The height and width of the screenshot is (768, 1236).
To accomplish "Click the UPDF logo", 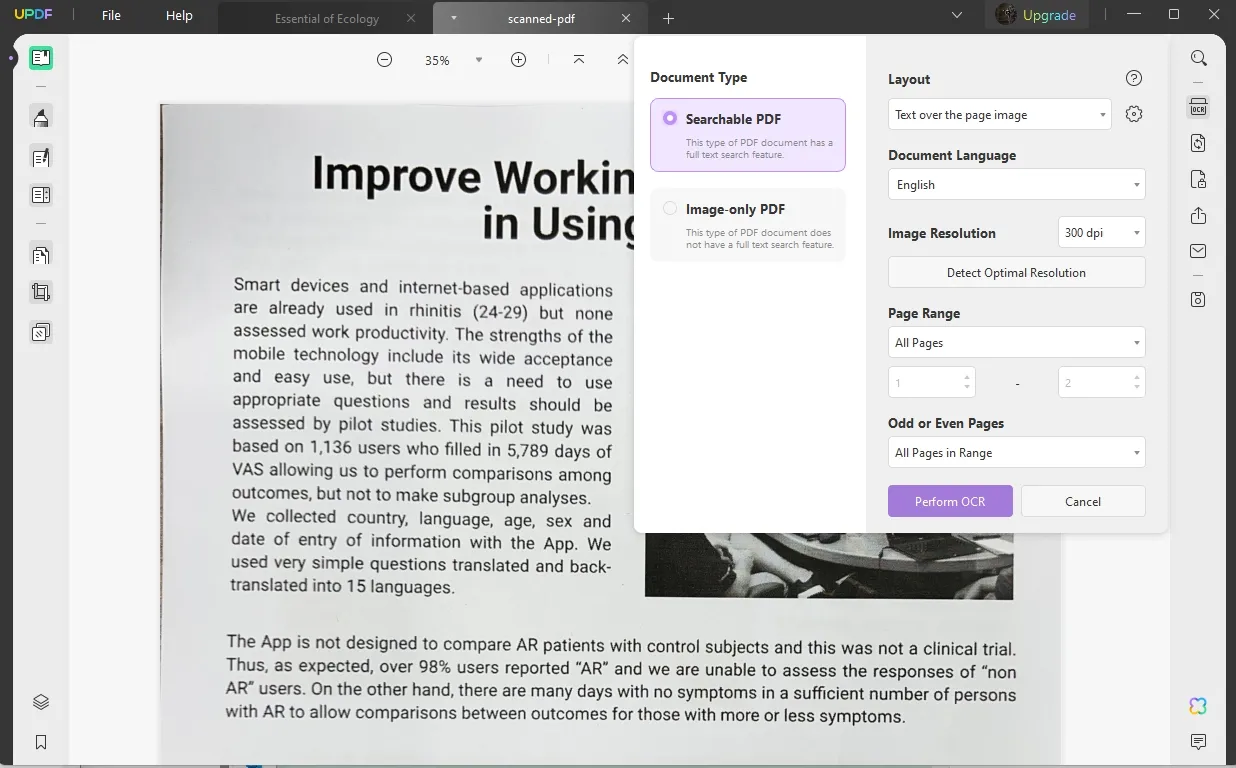I will 33,16.
